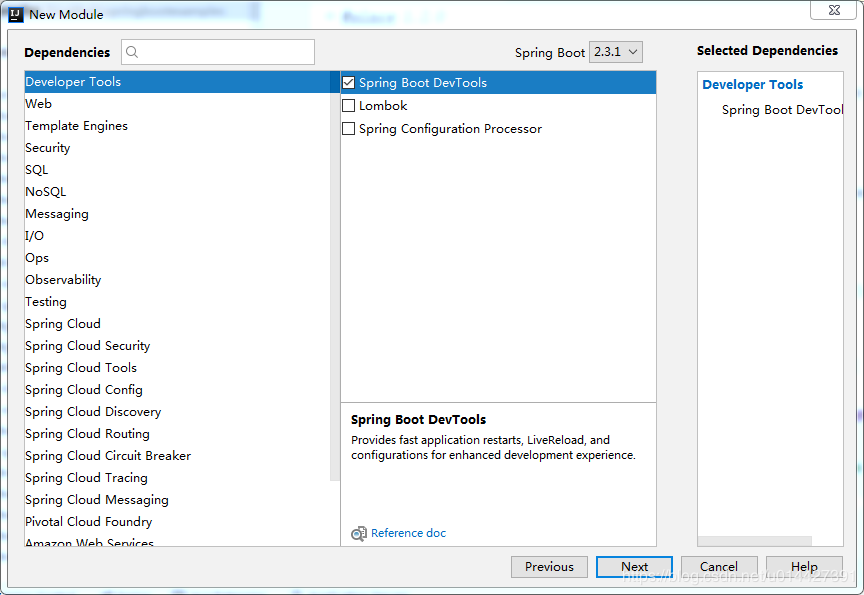Select Spring Boot DevTools in Selected Dependencies

coord(782,110)
